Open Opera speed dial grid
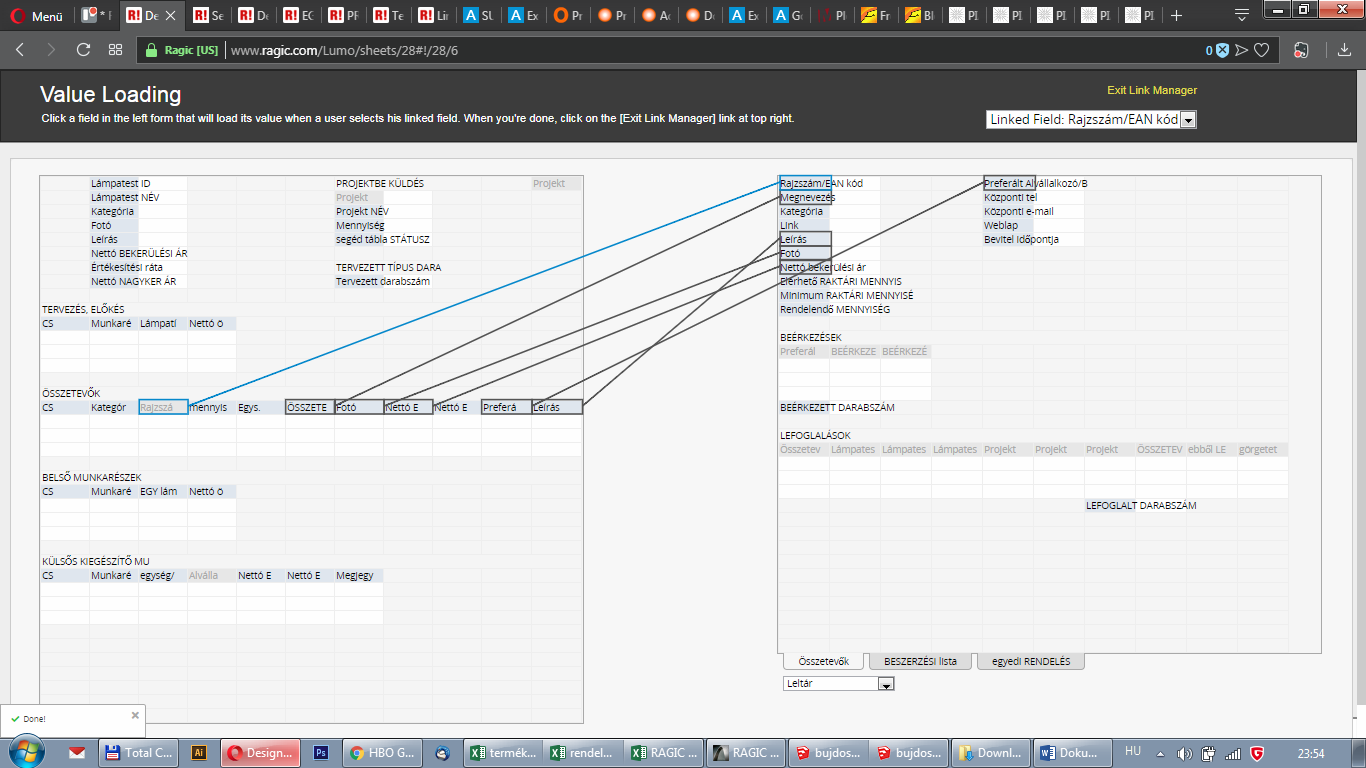The height and width of the screenshot is (768, 1366). pos(116,50)
